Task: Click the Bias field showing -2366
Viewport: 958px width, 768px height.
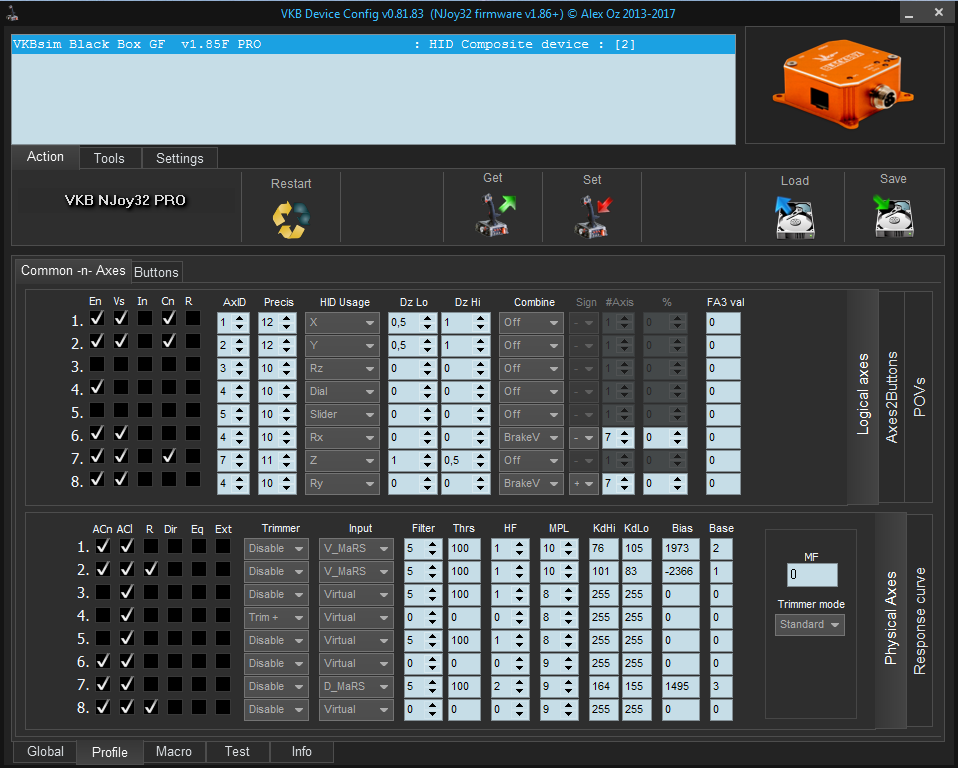Action: pyautogui.click(x=681, y=572)
